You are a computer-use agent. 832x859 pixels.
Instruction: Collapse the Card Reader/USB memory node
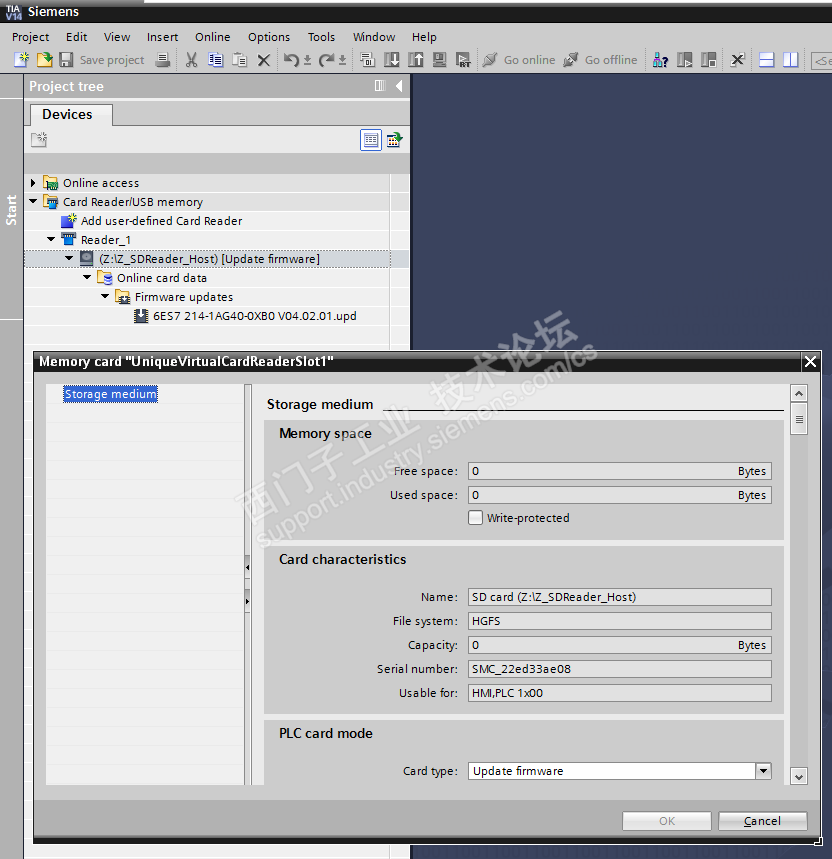click(33, 201)
